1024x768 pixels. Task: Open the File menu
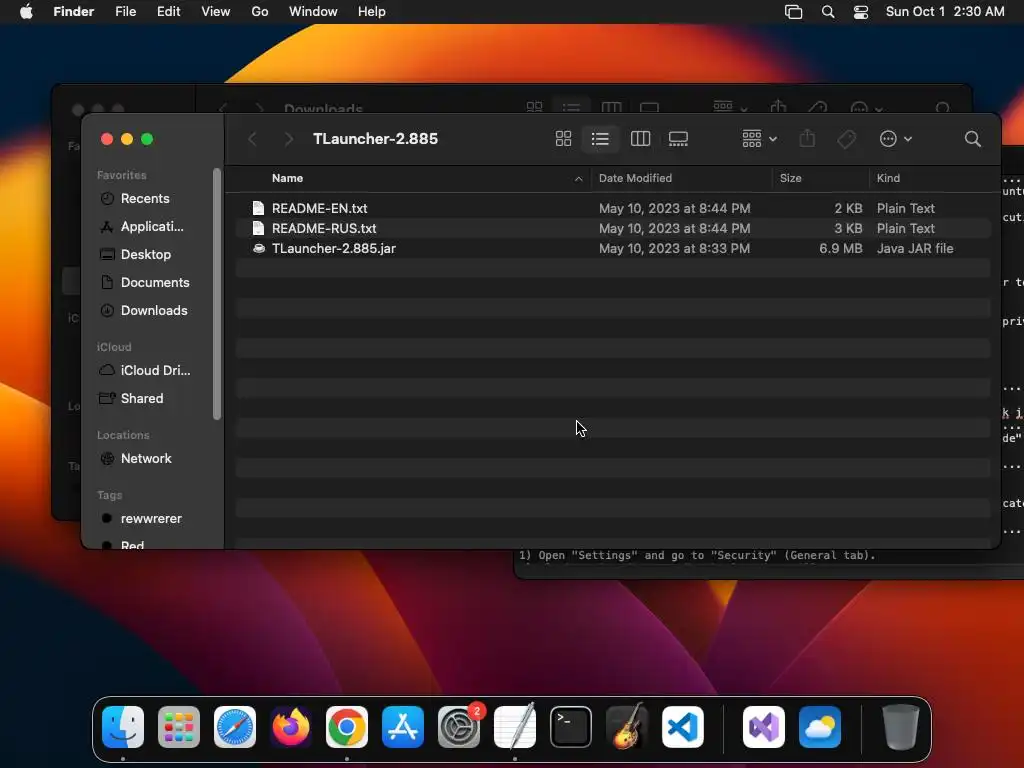coord(125,12)
